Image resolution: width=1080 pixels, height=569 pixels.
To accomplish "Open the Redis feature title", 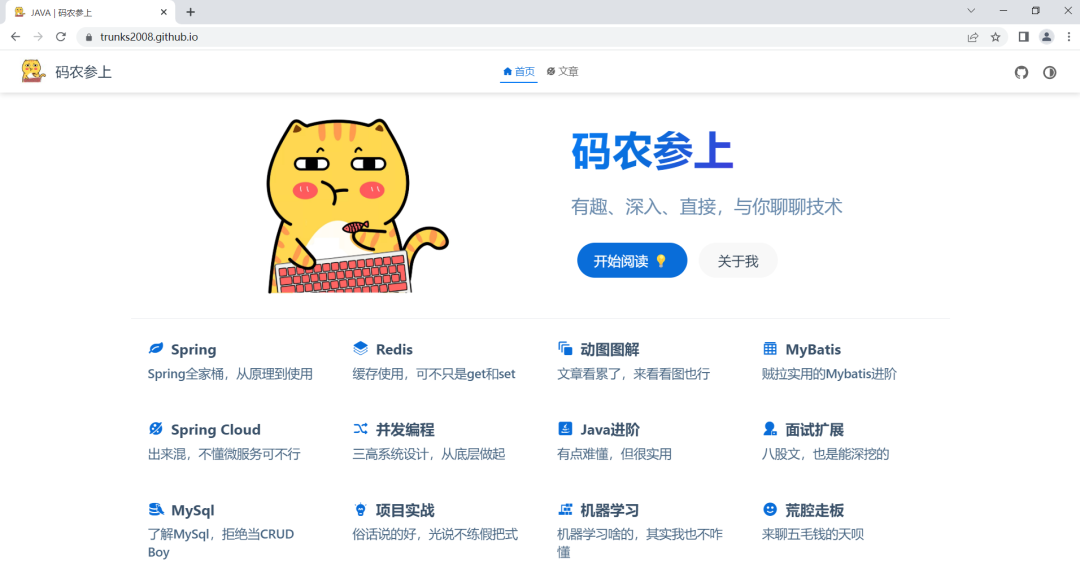I will (x=394, y=349).
